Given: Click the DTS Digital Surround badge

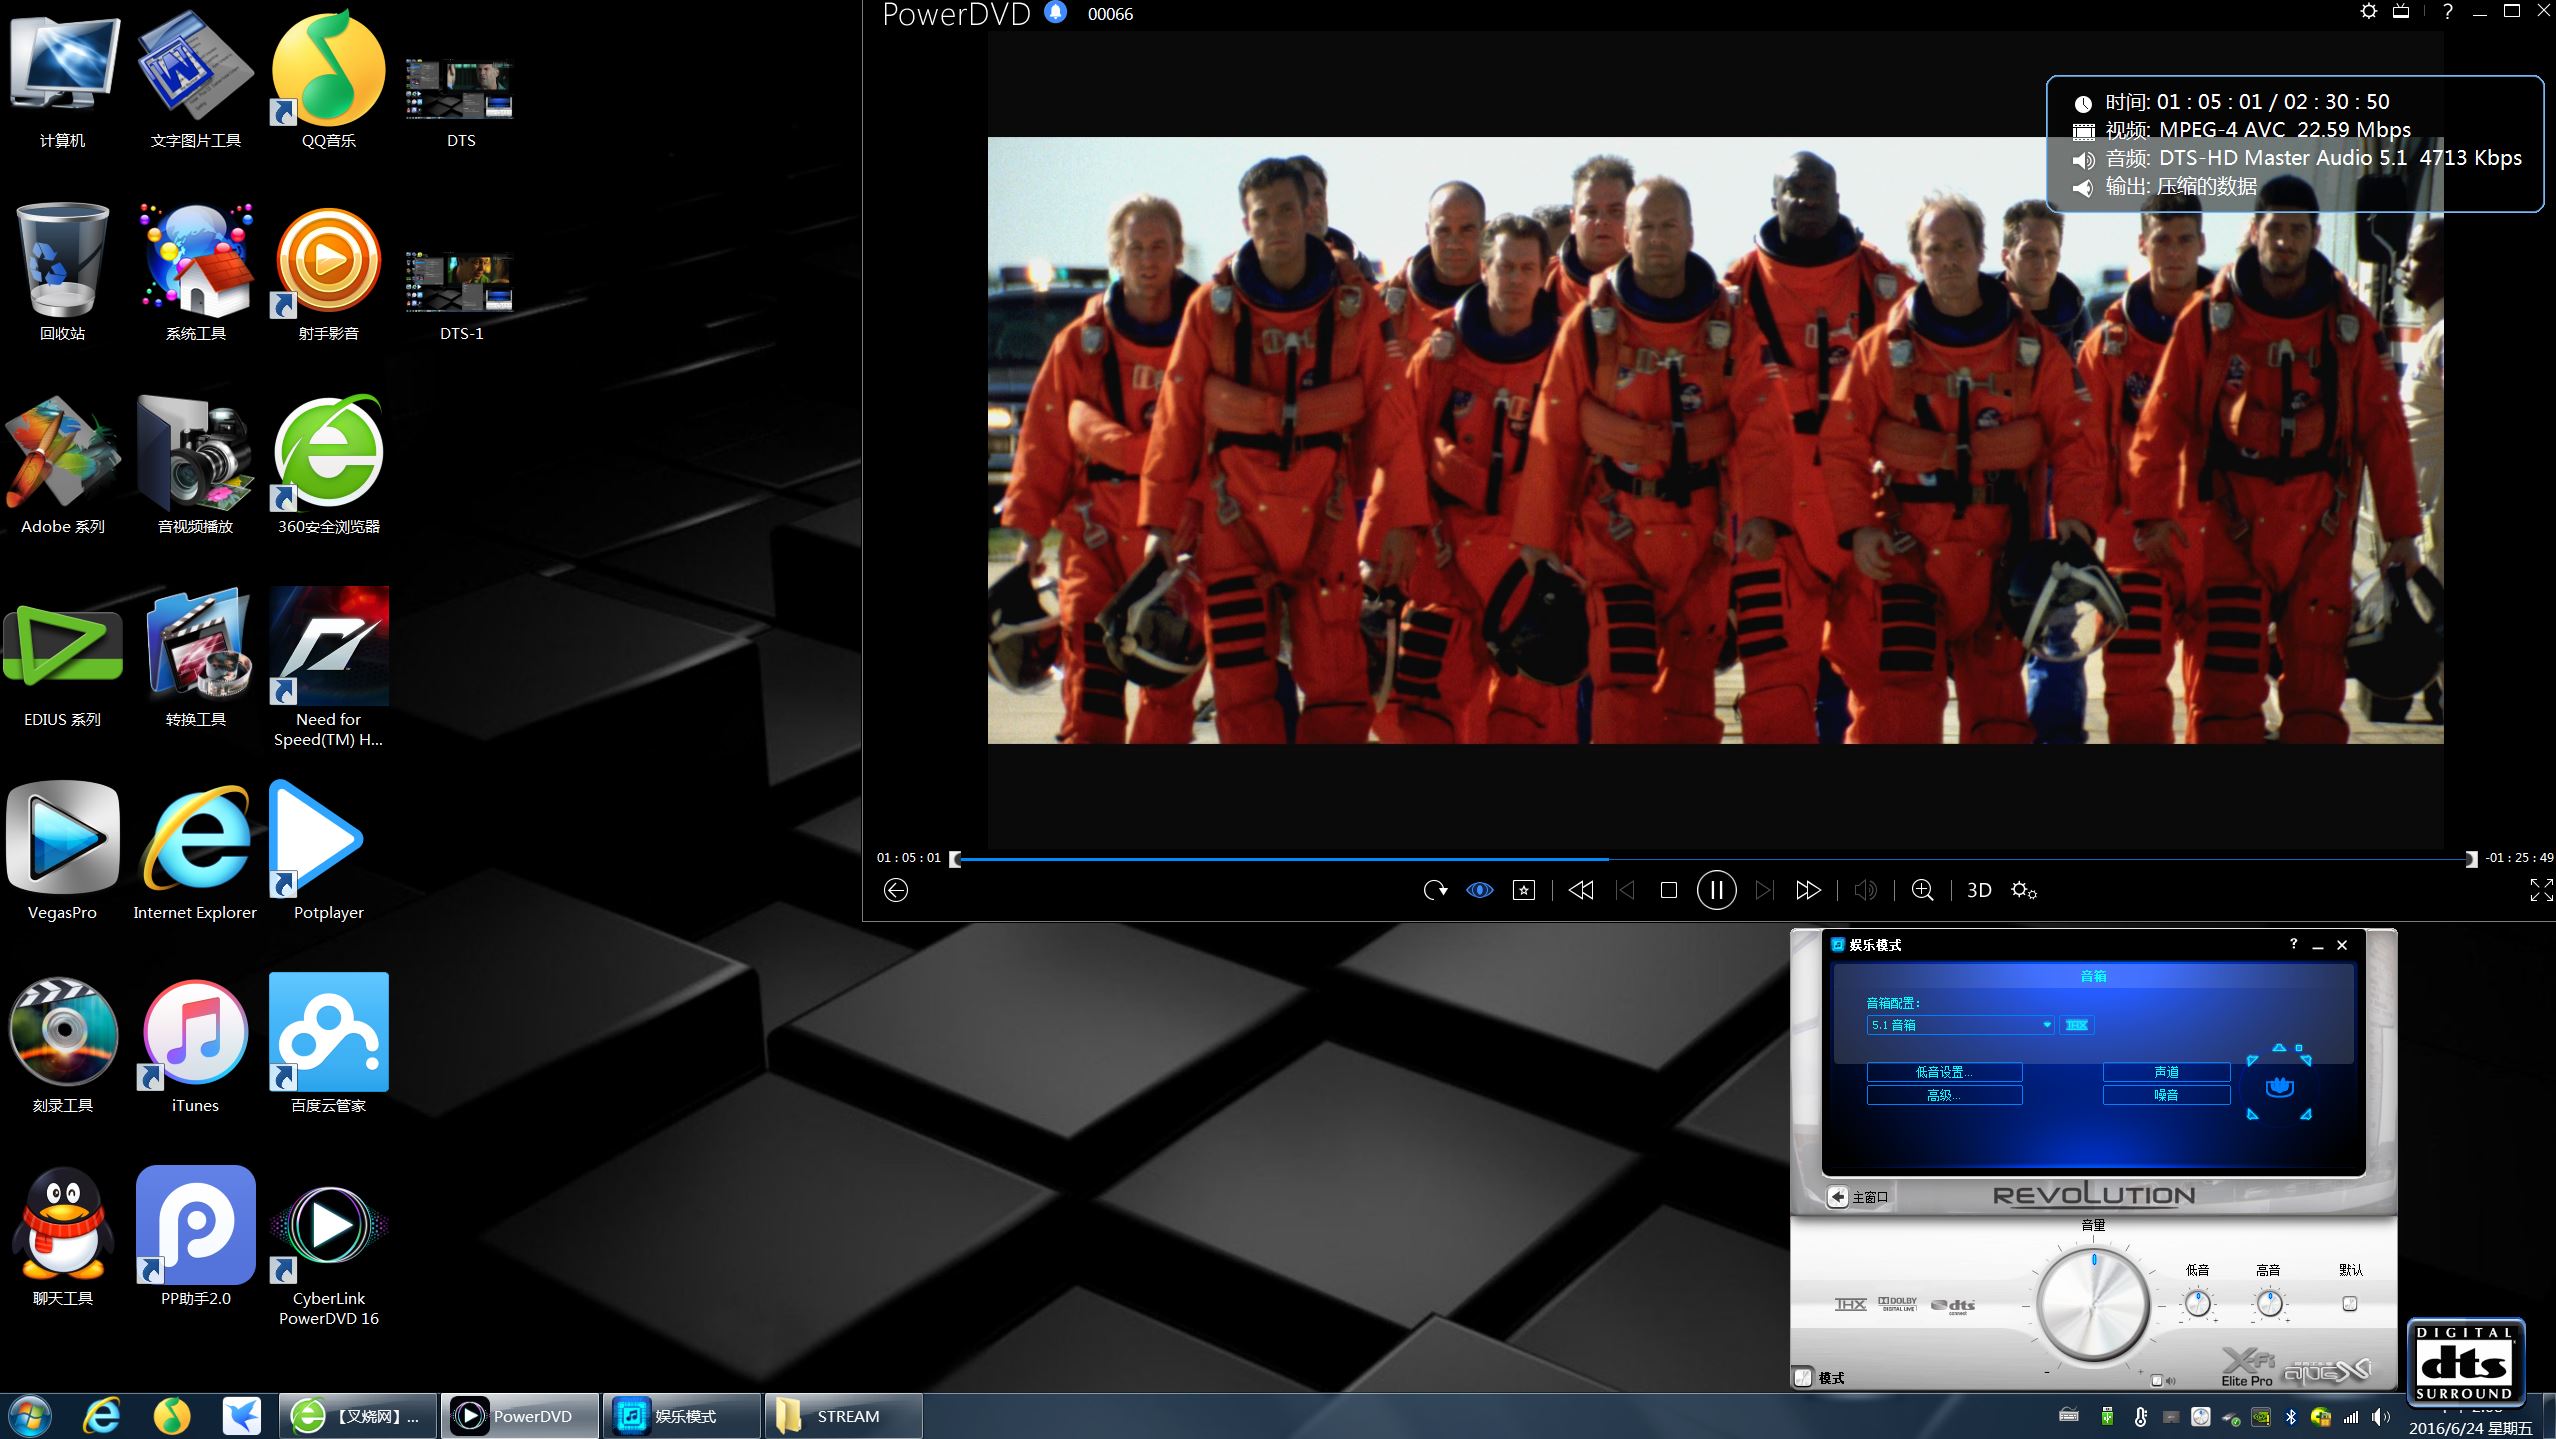Looking at the screenshot, I should 2464,1363.
